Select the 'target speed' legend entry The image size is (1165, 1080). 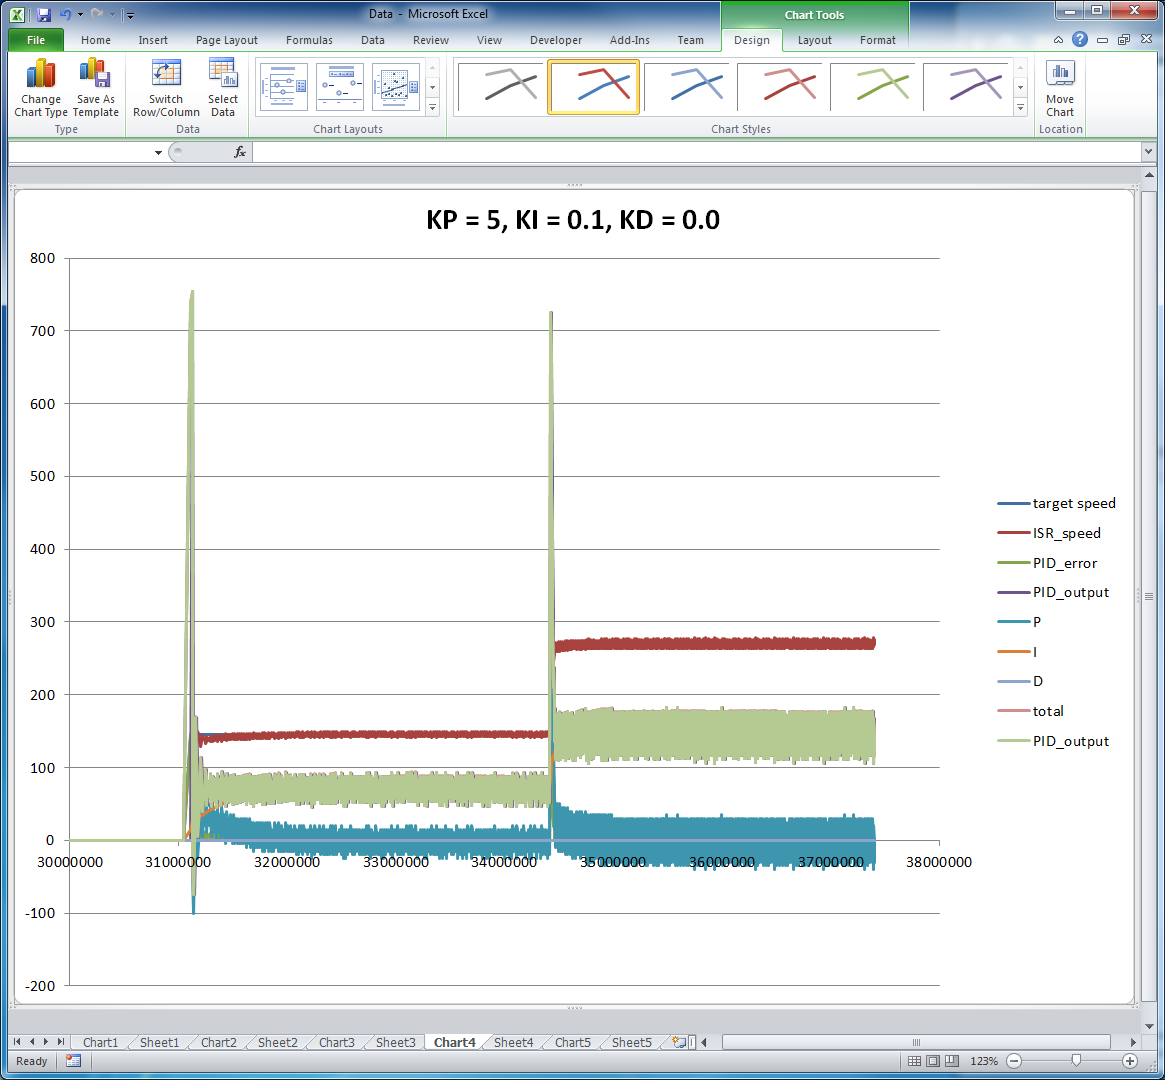tap(1057, 504)
